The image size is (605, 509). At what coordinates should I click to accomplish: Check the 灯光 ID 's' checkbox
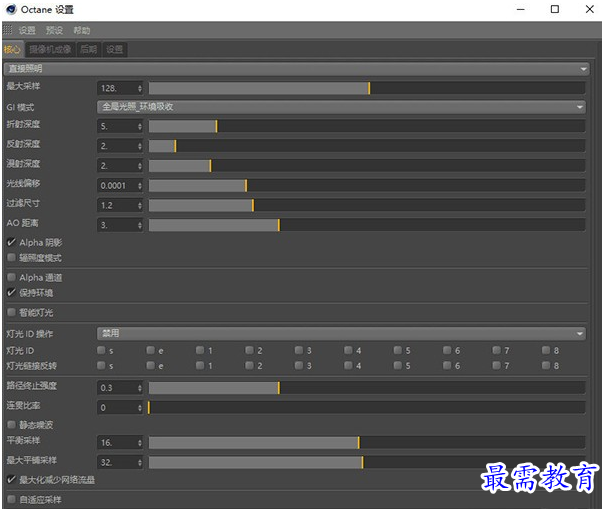click(x=101, y=350)
